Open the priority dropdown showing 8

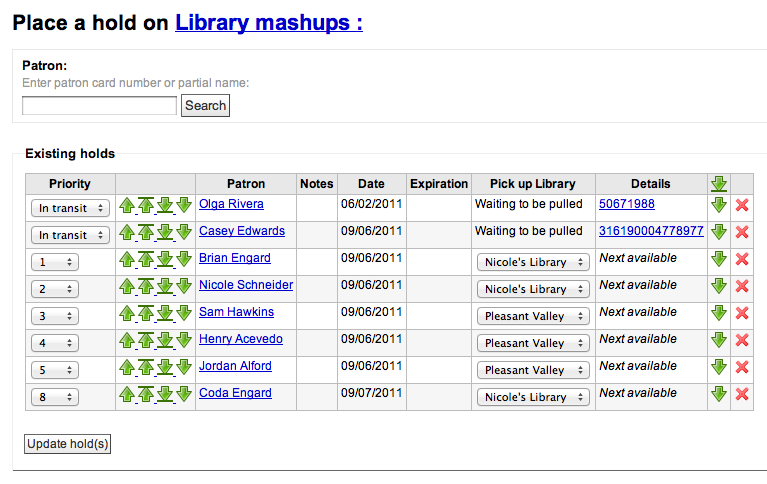(55, 397)
